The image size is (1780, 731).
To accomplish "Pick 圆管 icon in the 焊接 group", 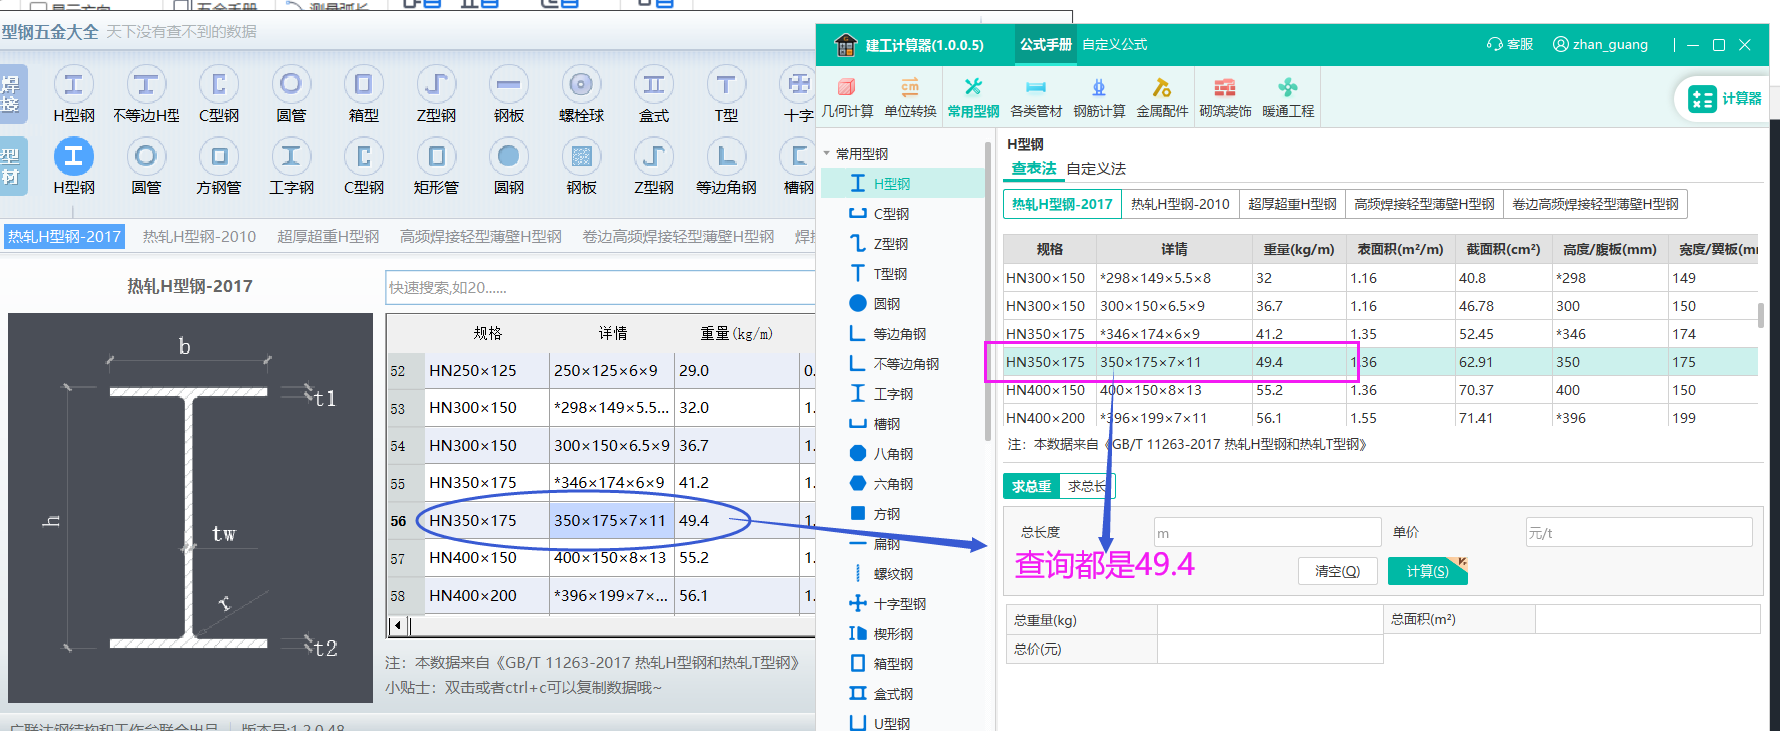I will (291, 94).
